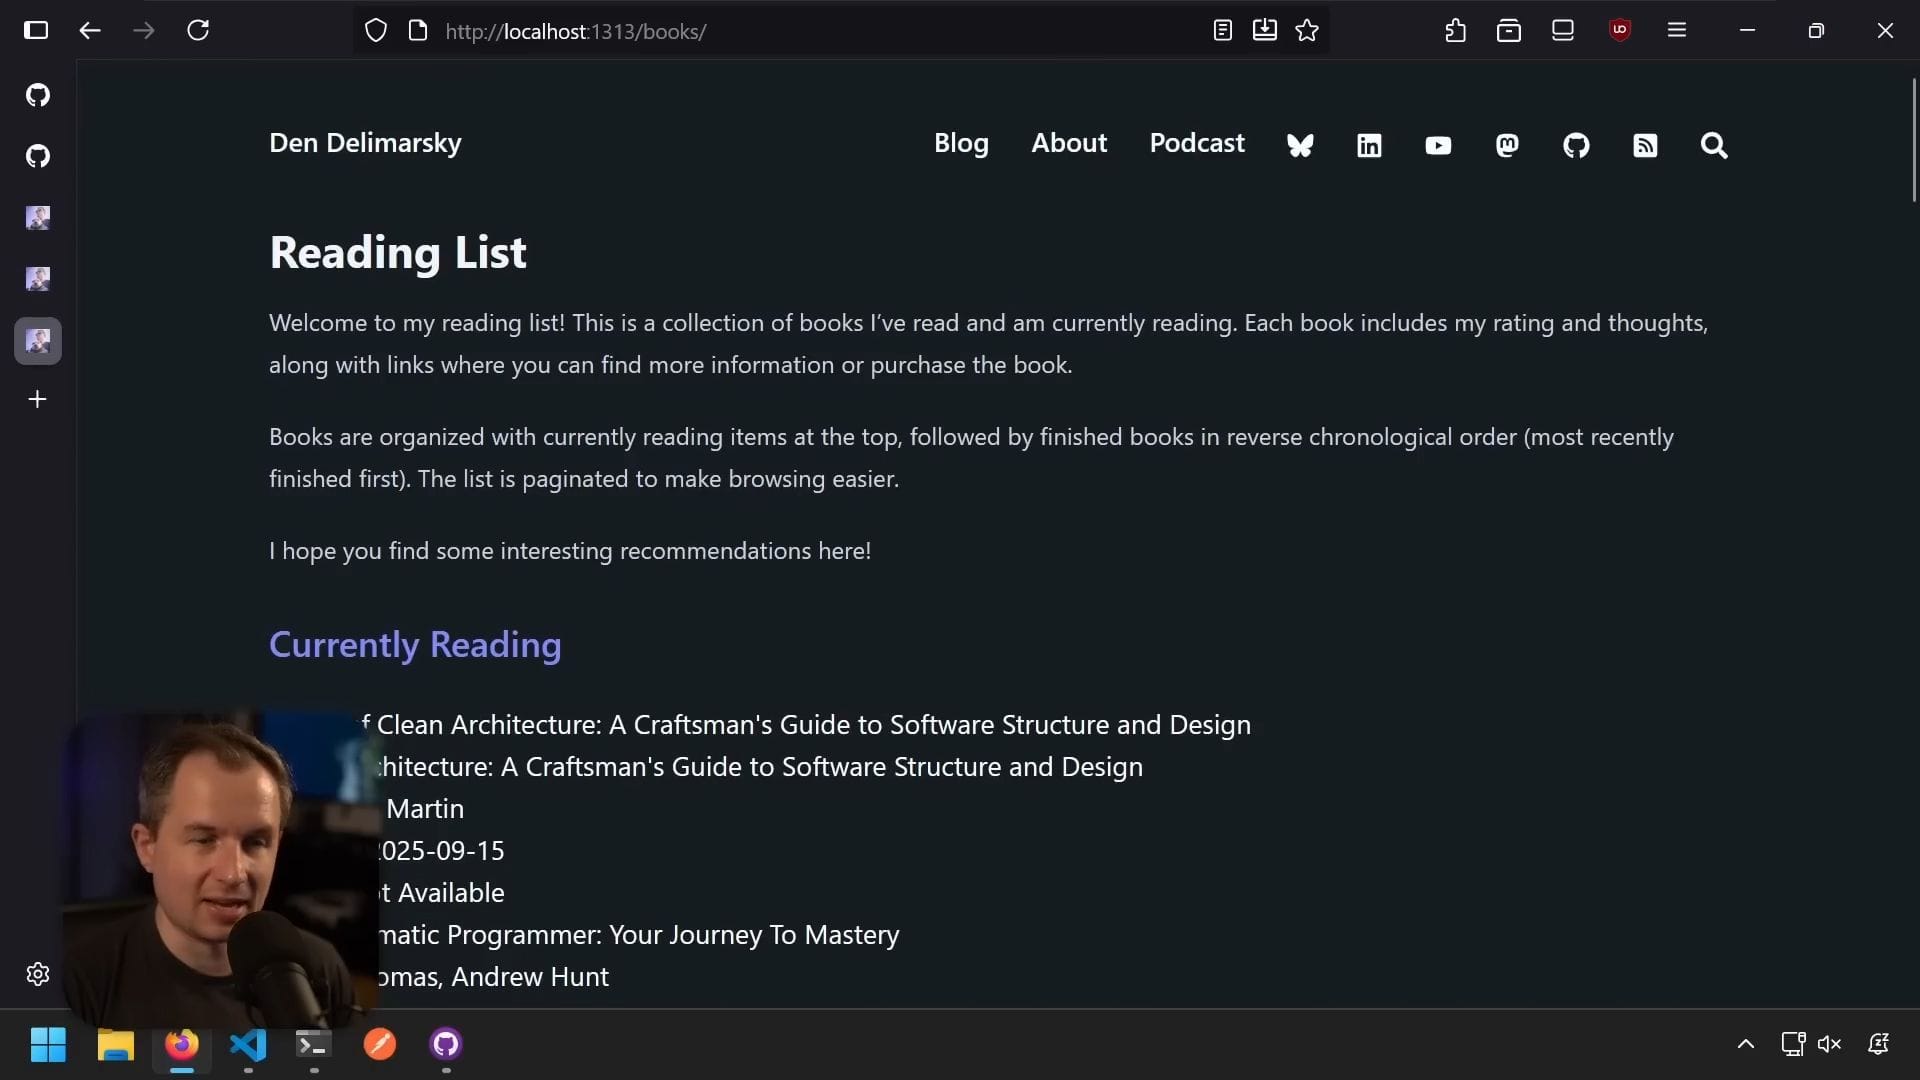Open the YouTube icon in site header
The image size is (1920, 1080).
pyautogui.click(x=1438, y=146)
